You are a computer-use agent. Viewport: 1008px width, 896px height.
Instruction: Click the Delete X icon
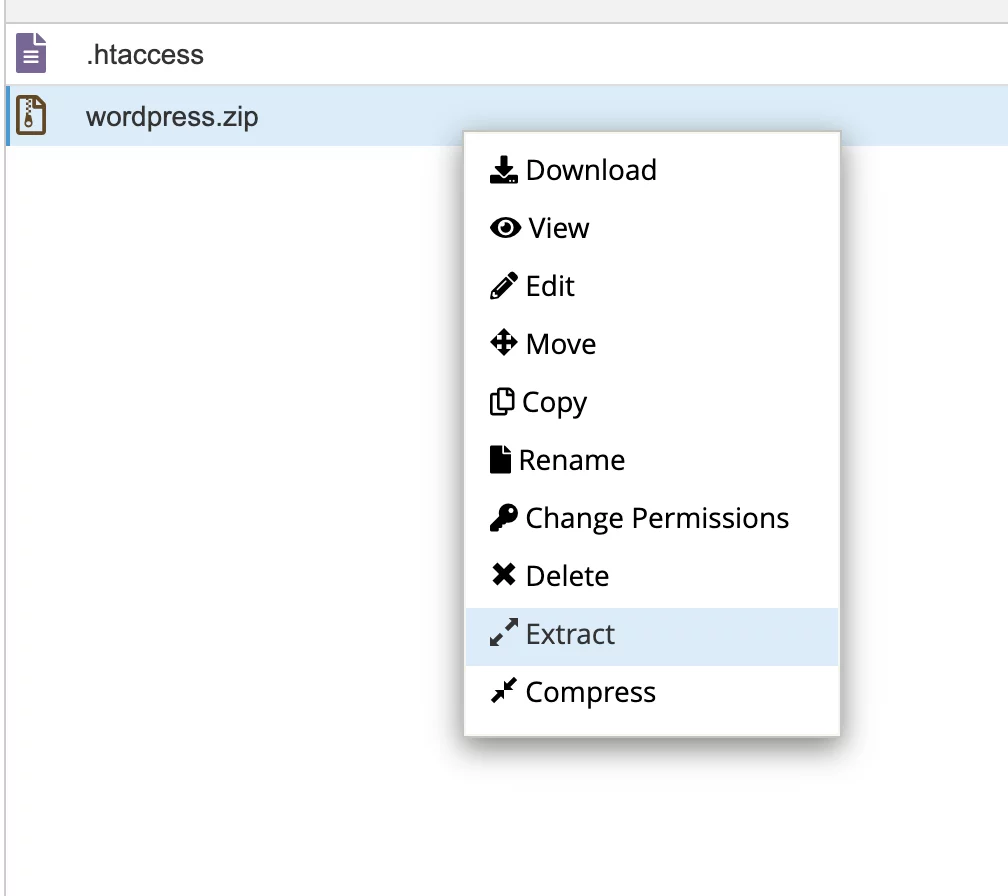click(x=503, y=575)
